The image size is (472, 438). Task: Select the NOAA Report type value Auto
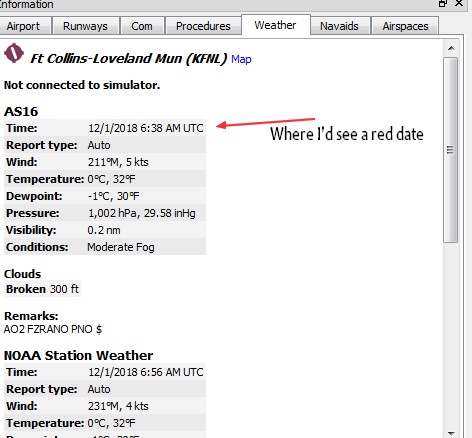coord(99,389)
